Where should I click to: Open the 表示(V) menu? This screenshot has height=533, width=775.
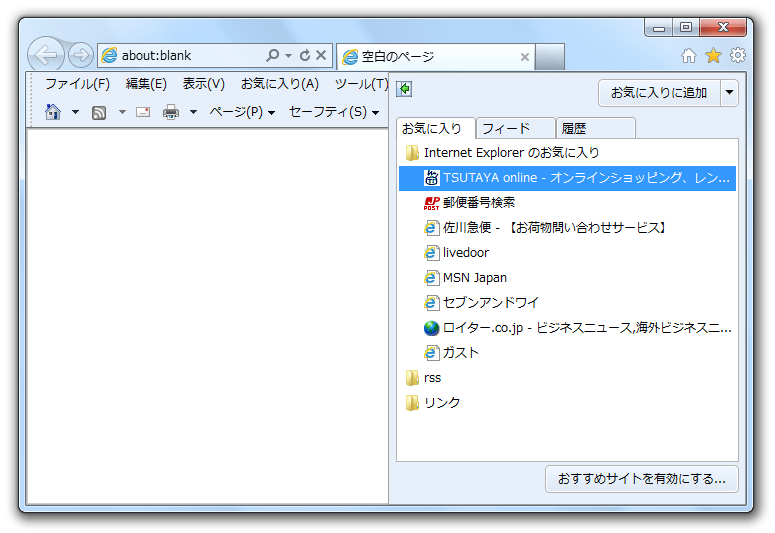pyautogui.click(x=204, y=84)
